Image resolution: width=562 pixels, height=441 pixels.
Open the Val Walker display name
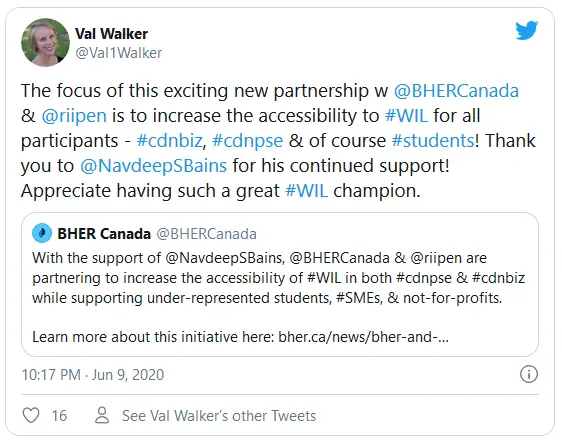(111, 34)
